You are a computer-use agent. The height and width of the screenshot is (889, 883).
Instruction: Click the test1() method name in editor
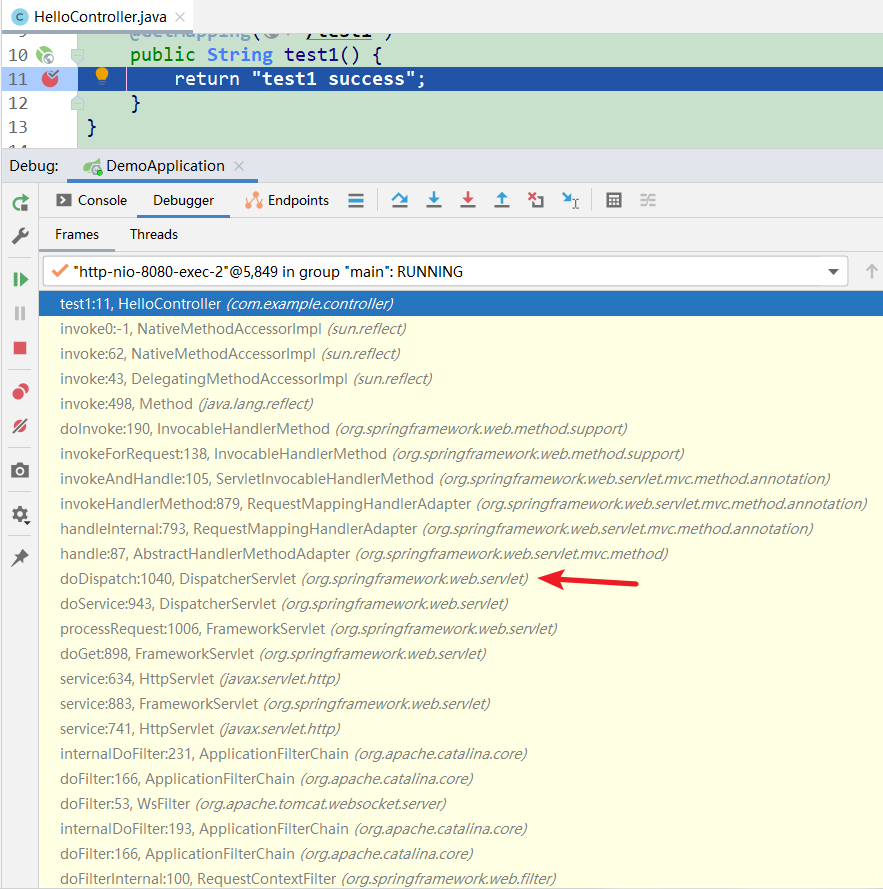[322, 55]
